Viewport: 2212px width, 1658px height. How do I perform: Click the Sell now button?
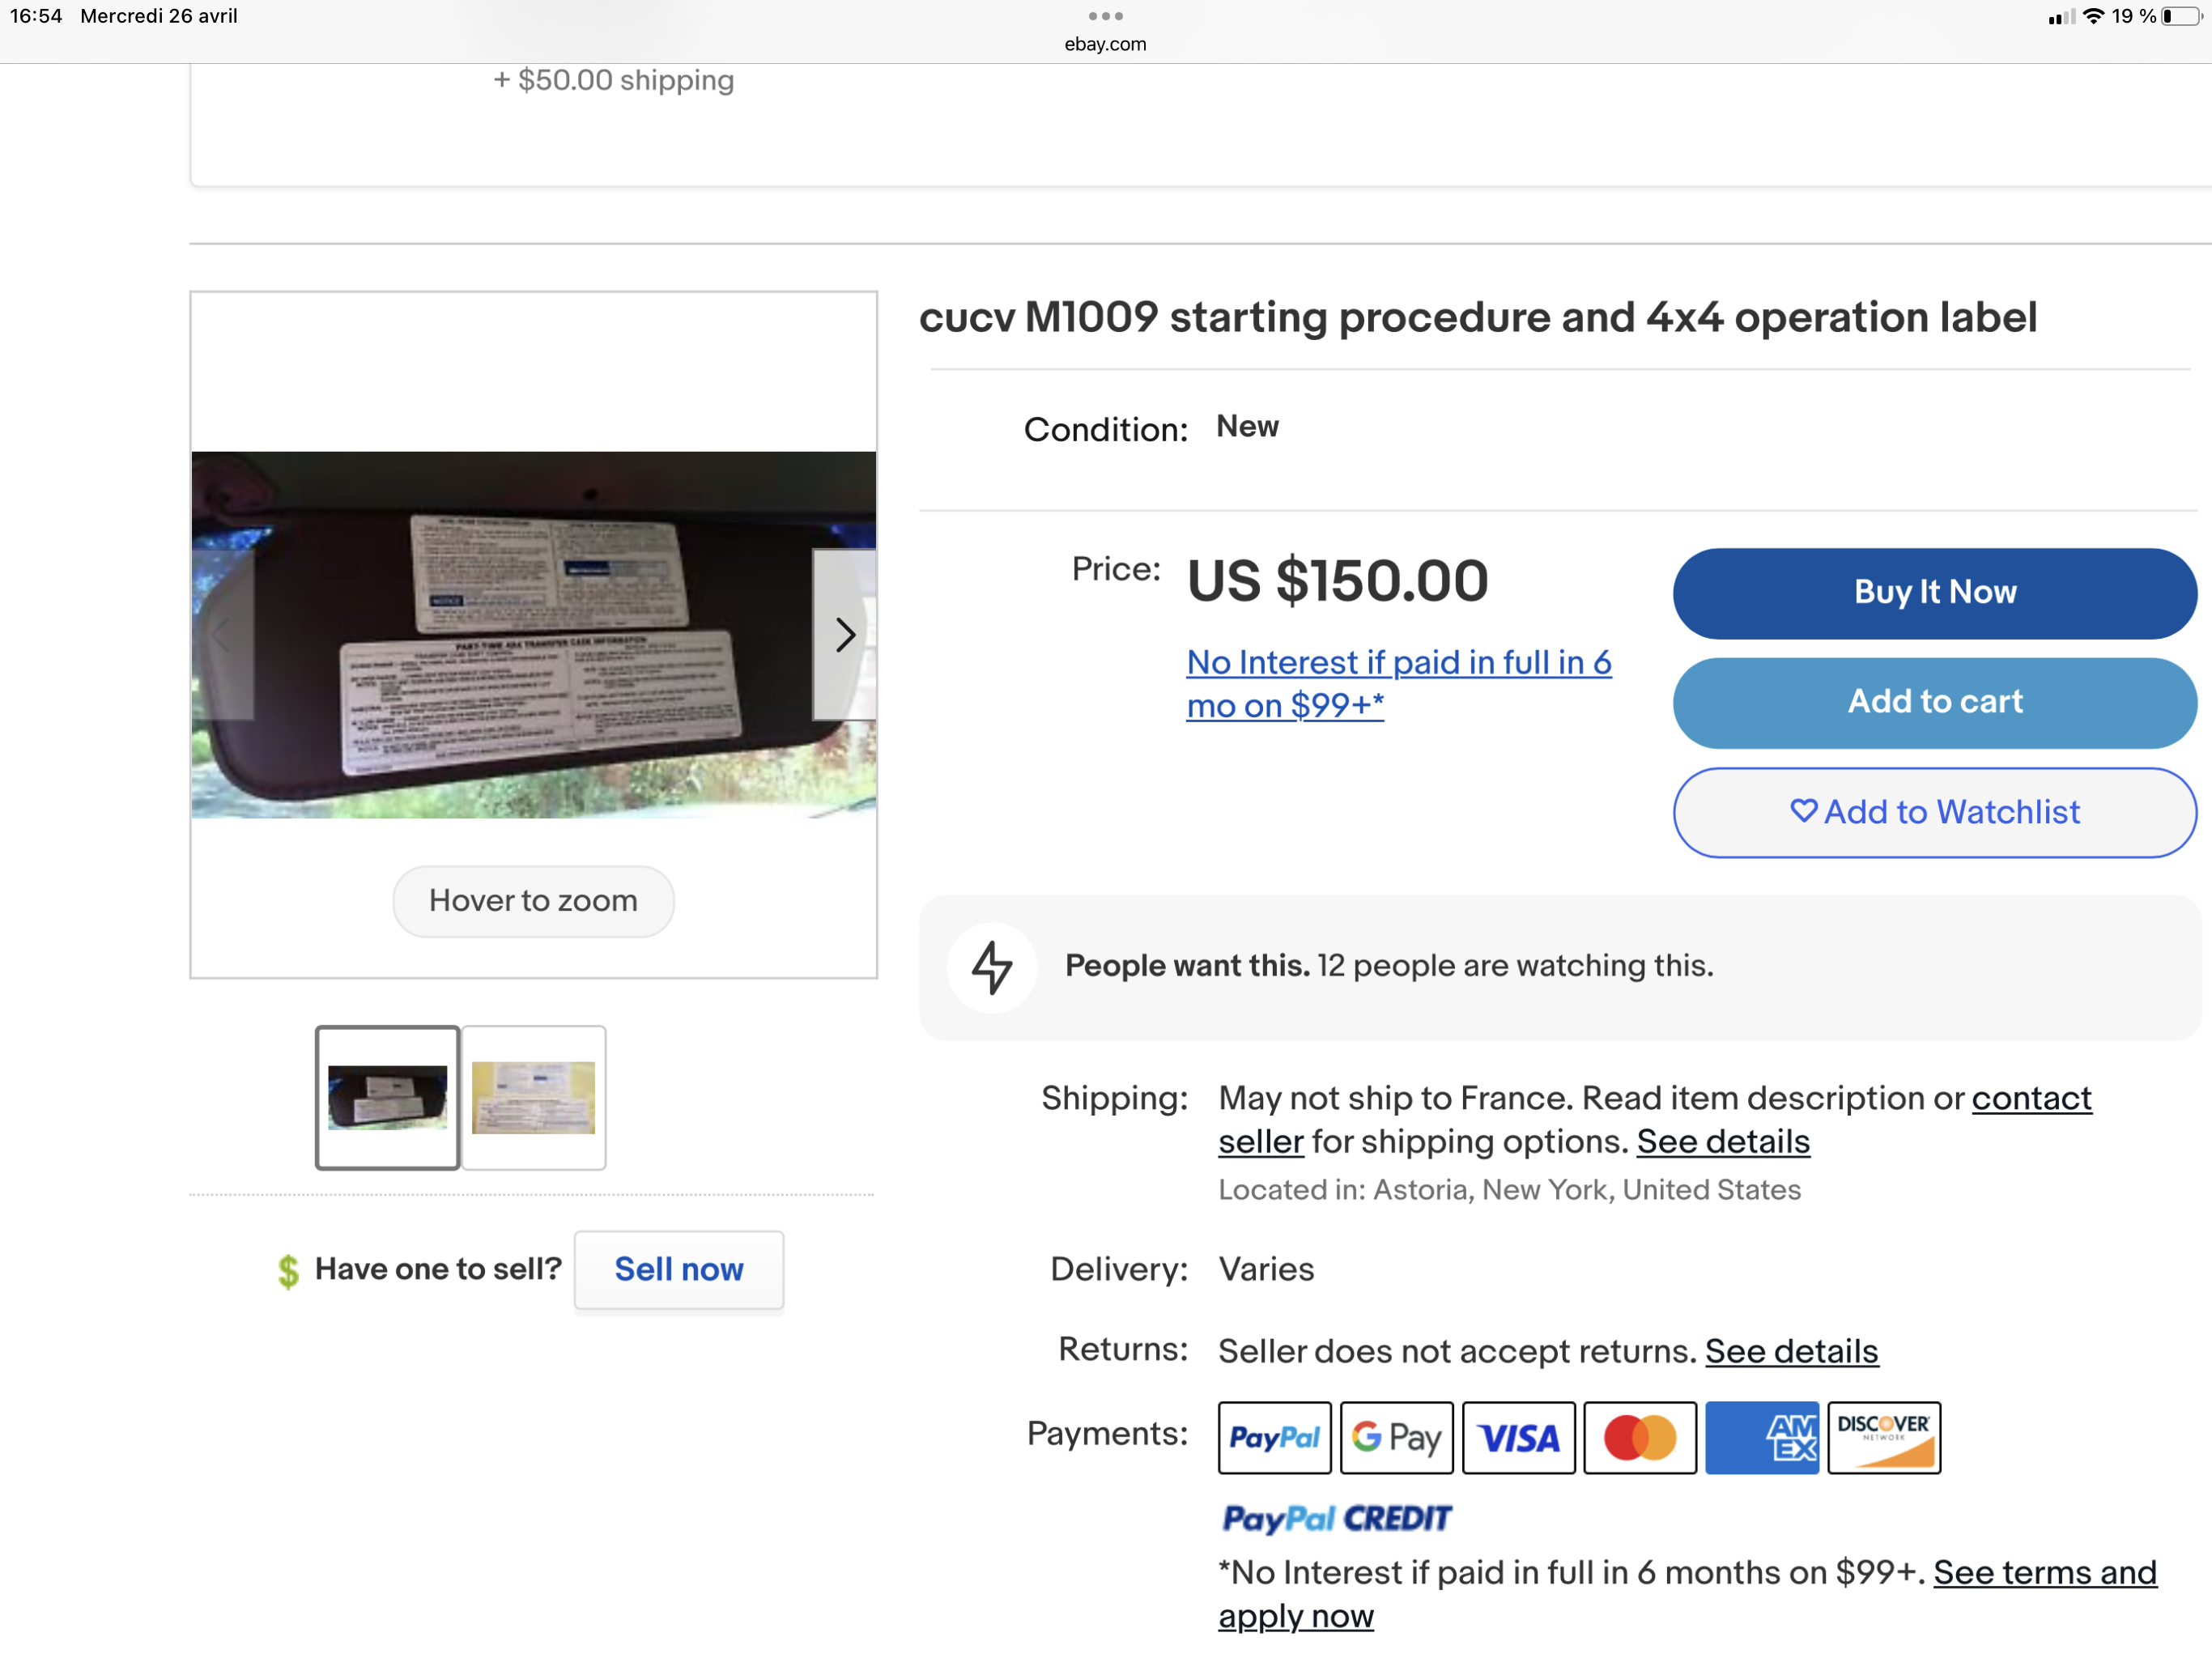pyautogui.click(x=679, y=1269)
